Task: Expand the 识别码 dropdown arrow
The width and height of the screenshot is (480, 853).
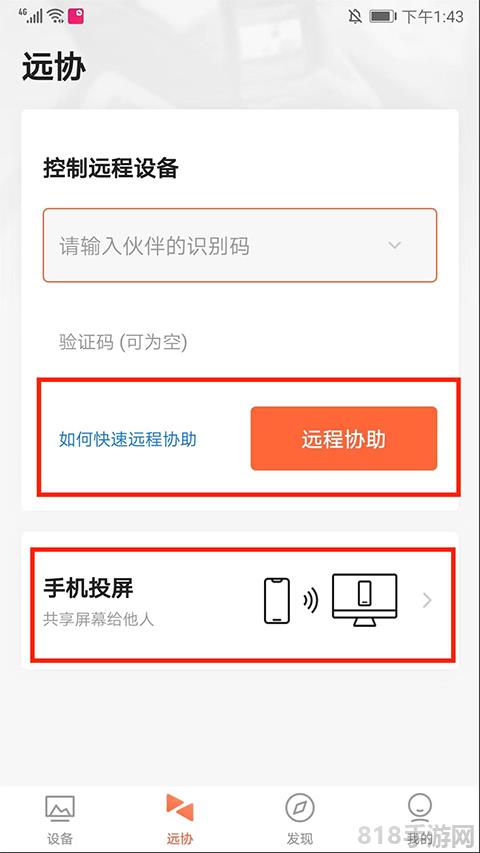Action: [395, 245]
